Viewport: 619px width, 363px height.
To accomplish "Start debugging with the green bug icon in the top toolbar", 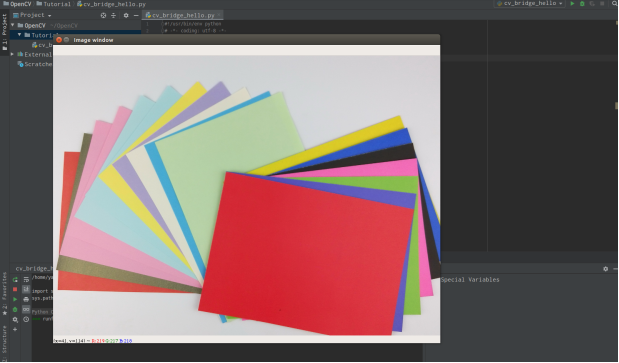I will [582, 4].
